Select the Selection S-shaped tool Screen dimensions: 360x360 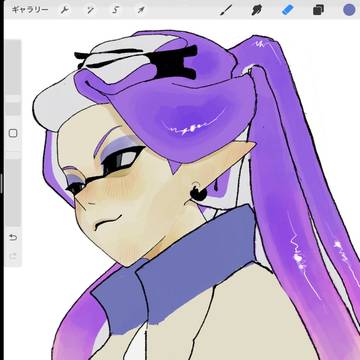click(x=115, y=10)
